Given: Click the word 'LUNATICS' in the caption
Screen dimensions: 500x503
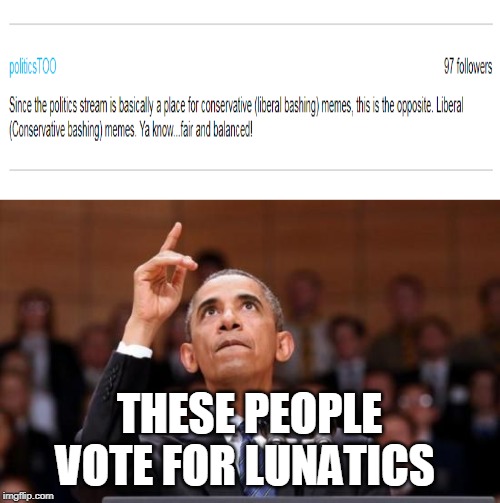Looking at the screenshot, I should 340,464.
